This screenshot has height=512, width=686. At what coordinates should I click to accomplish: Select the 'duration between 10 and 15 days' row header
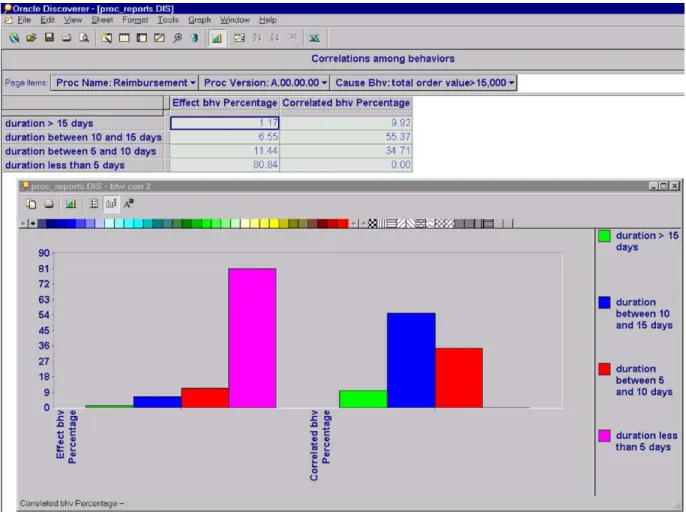click(x=83, y=137)
